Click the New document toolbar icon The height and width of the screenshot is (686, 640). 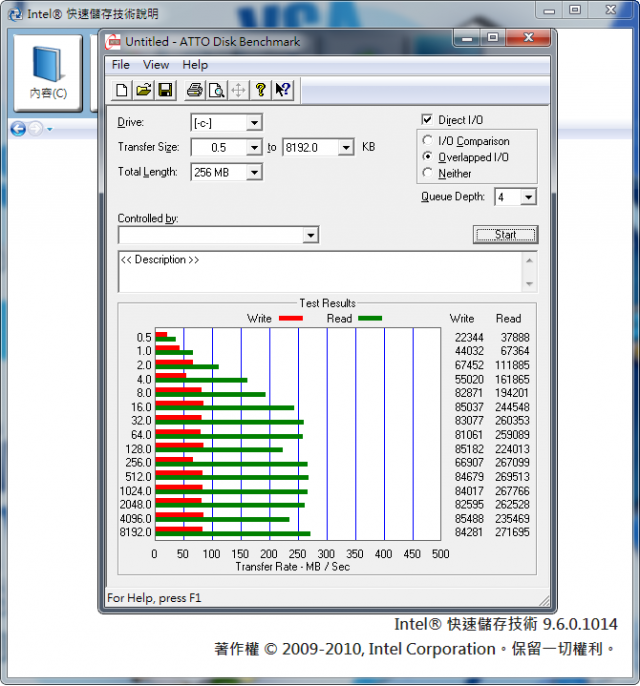pyautogui.click(x=121, y=90)
